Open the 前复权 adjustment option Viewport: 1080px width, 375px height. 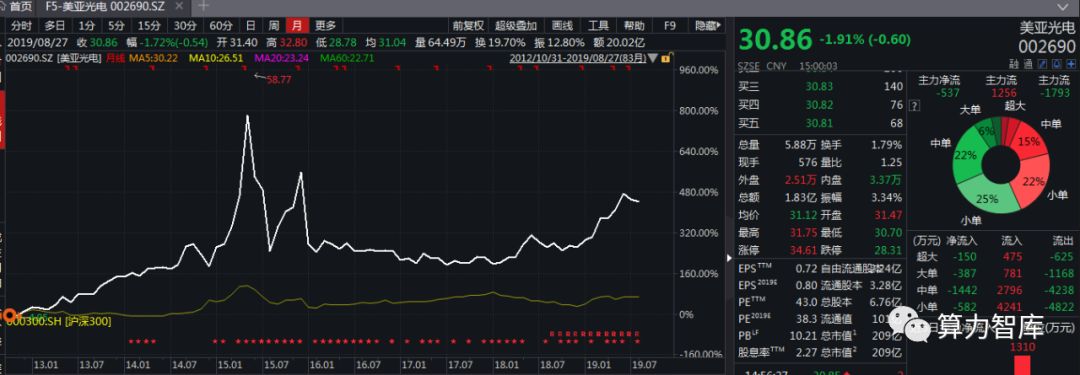pos(468,26)
